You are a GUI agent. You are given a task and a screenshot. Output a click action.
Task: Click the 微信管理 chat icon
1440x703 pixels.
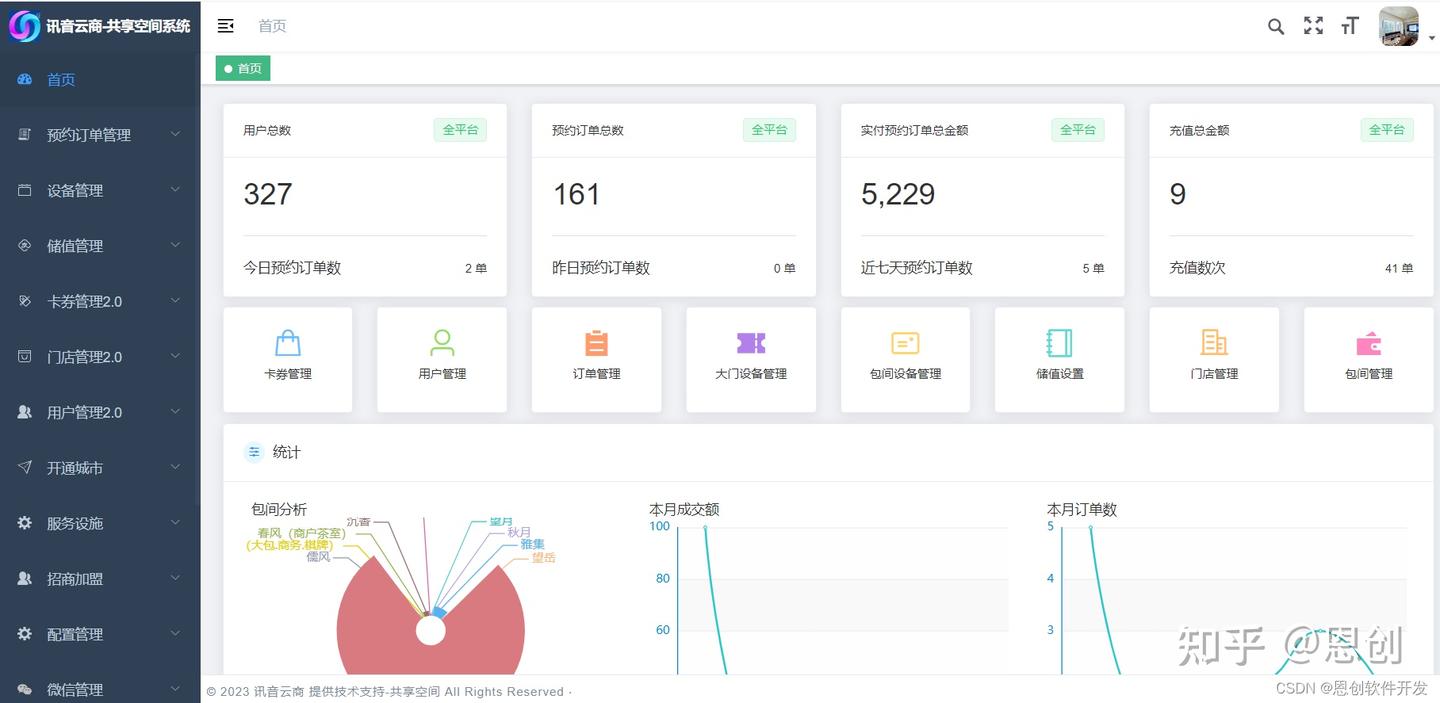click(x=25, y=689)
